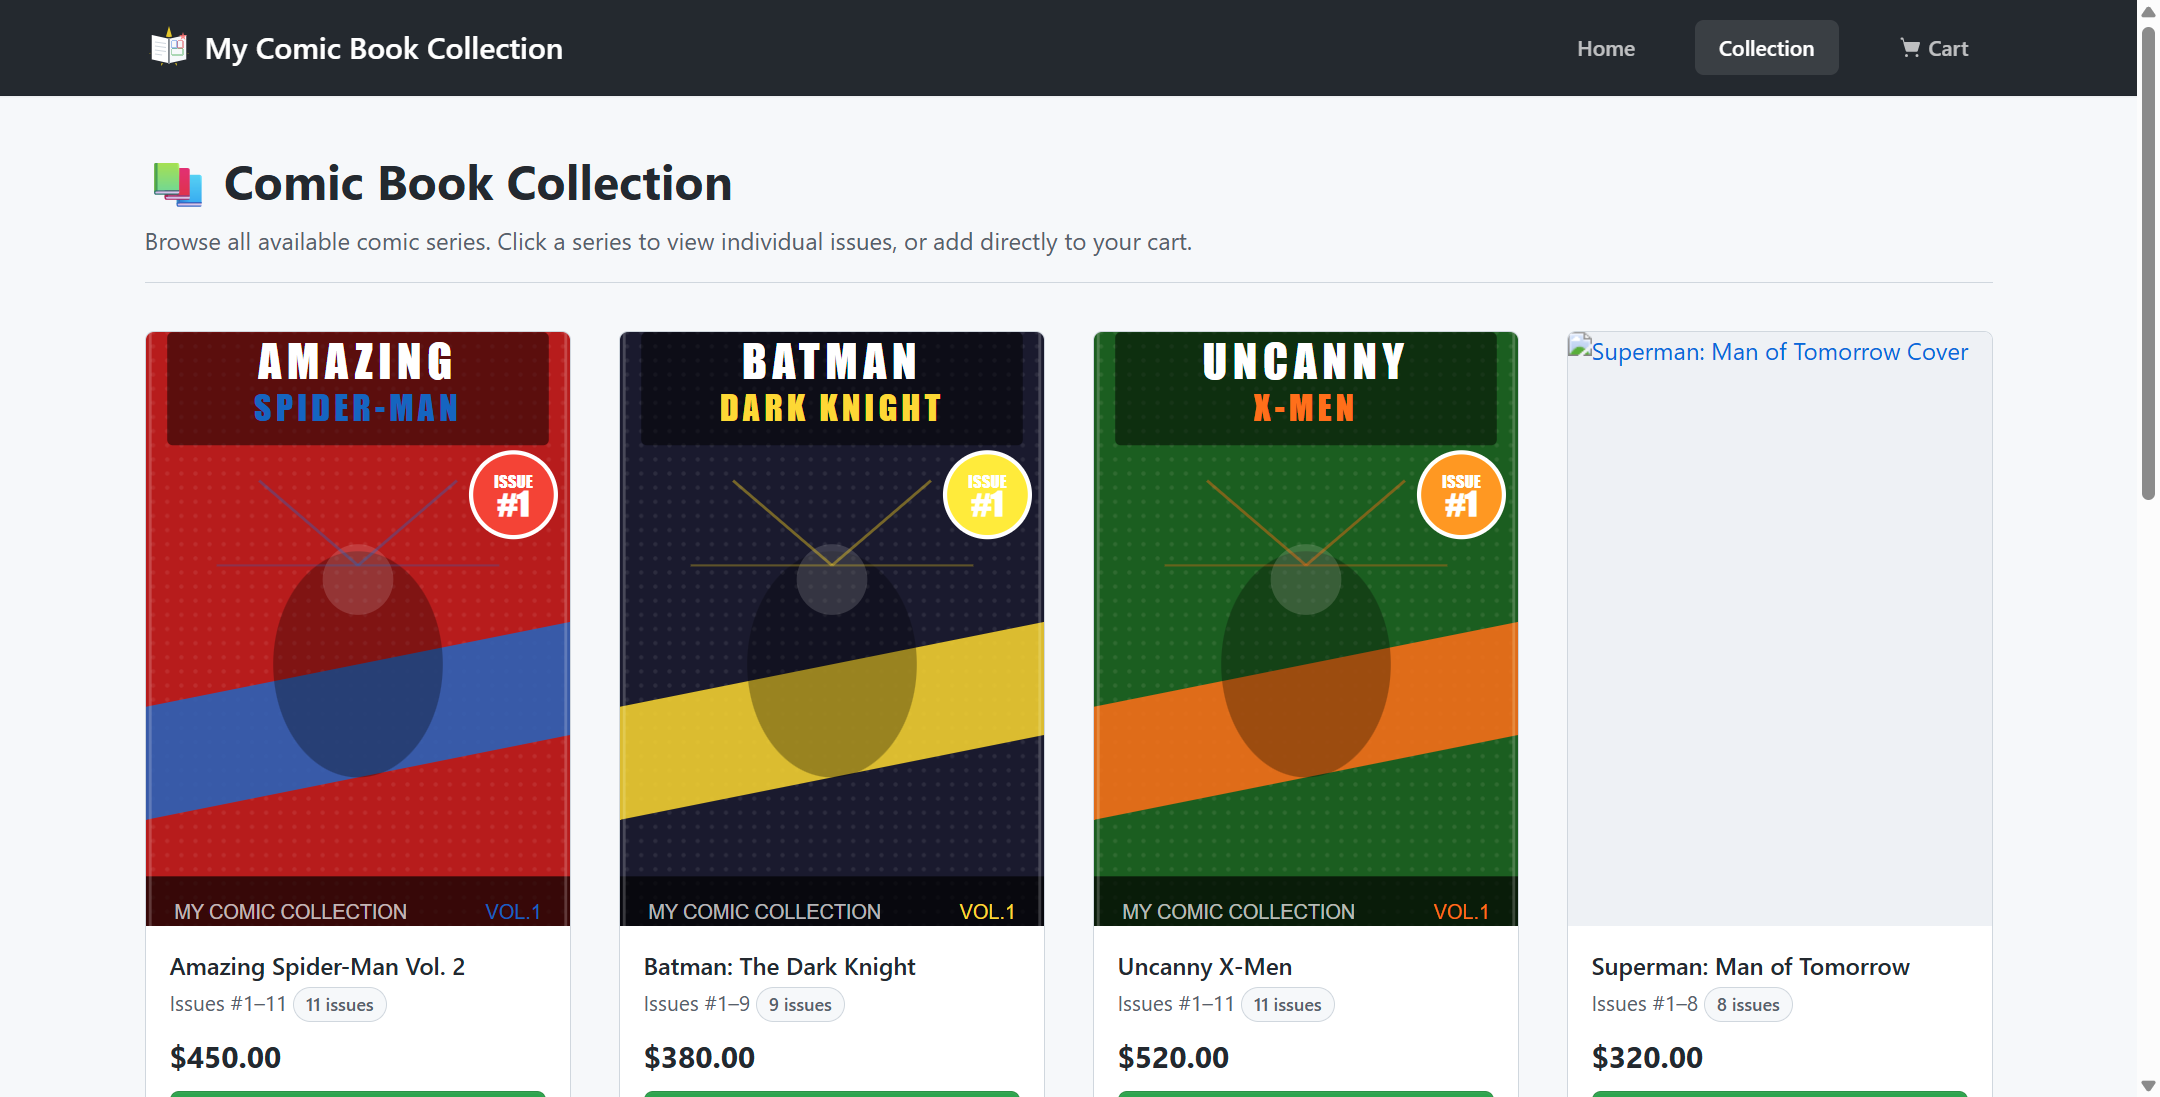Click the shopping cart icon in the navbar
This screenshot has height=1097, width=2160.
point(1909,48)
